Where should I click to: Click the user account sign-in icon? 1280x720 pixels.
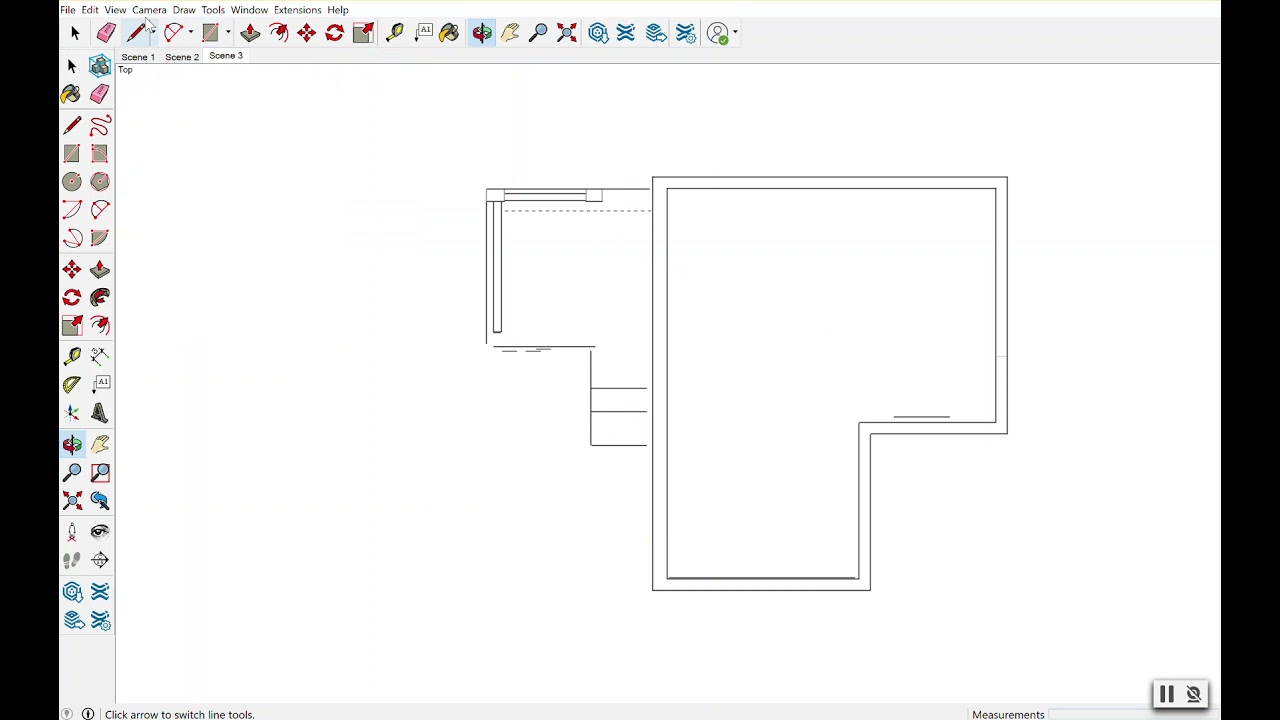pyautogui.click(x=717, y=33)
